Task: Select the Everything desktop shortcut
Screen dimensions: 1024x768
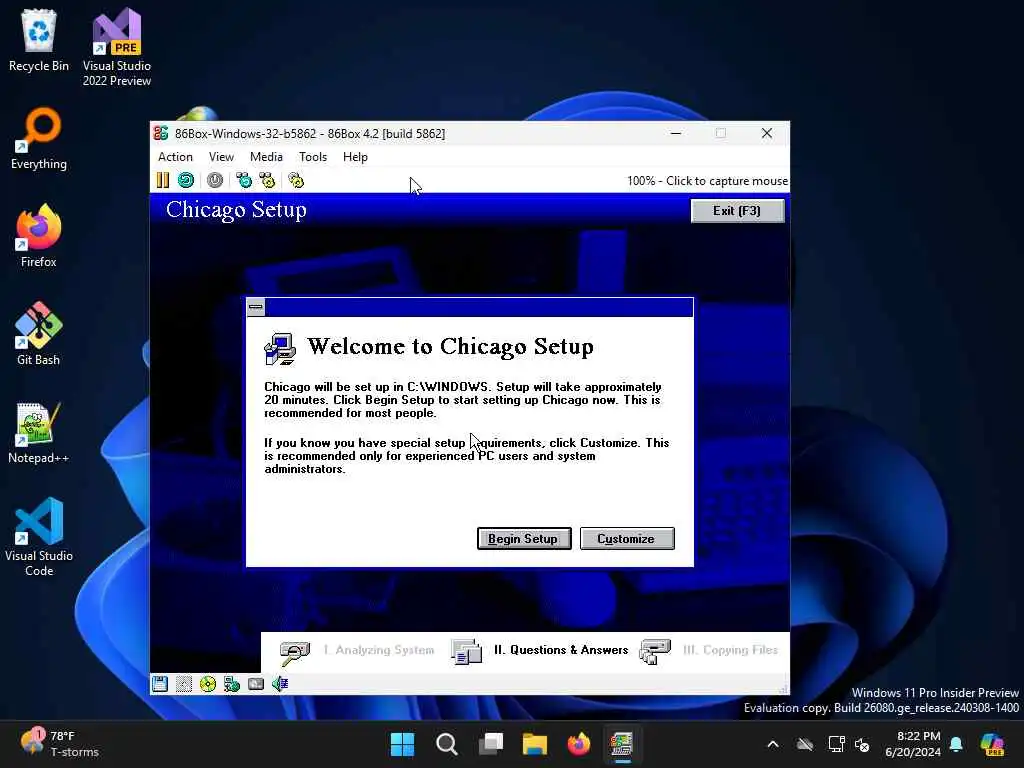Action: [39, 138]
